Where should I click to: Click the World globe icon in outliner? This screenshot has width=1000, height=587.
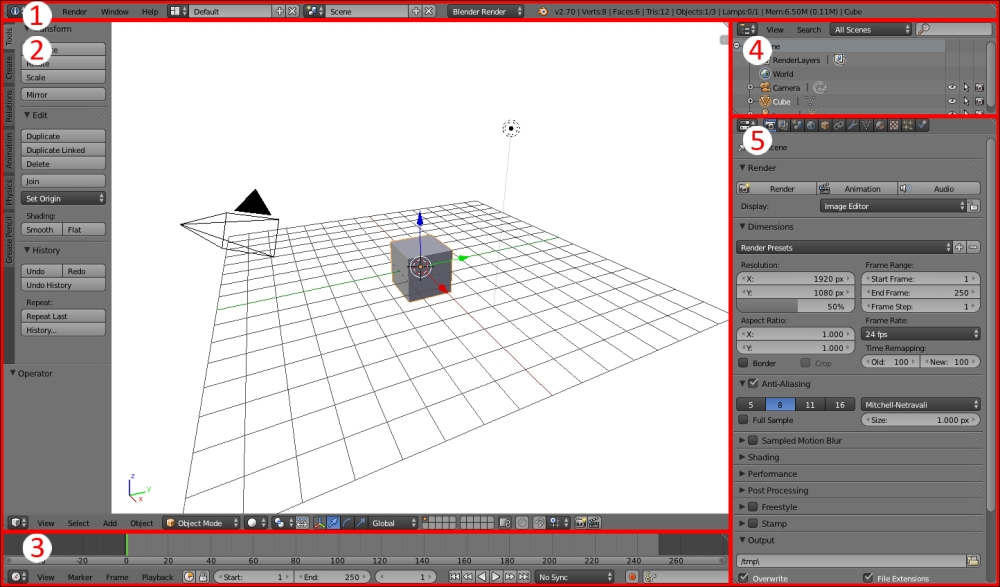[765, 73]
